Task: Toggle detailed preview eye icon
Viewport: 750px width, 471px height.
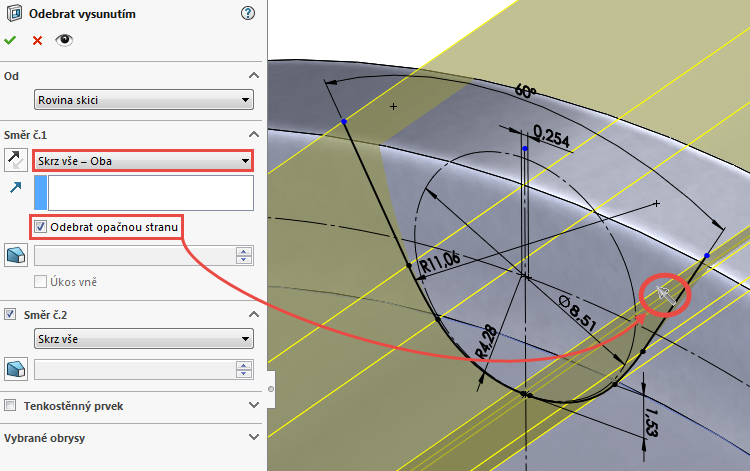Action: [x=64, y=40]
